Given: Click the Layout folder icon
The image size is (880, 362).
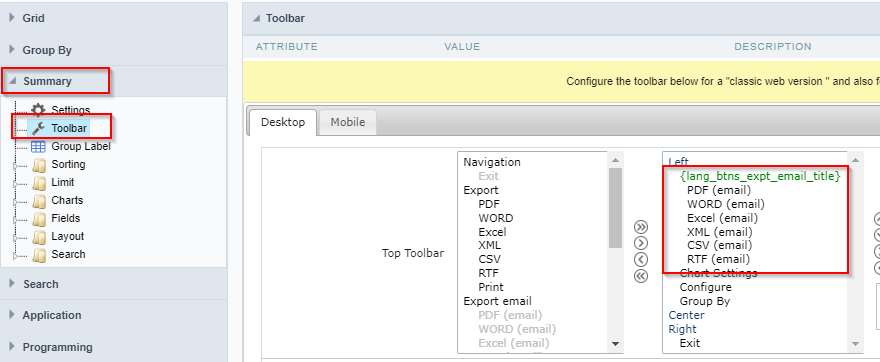Looking at the screenshot, I should pos(39,236).
